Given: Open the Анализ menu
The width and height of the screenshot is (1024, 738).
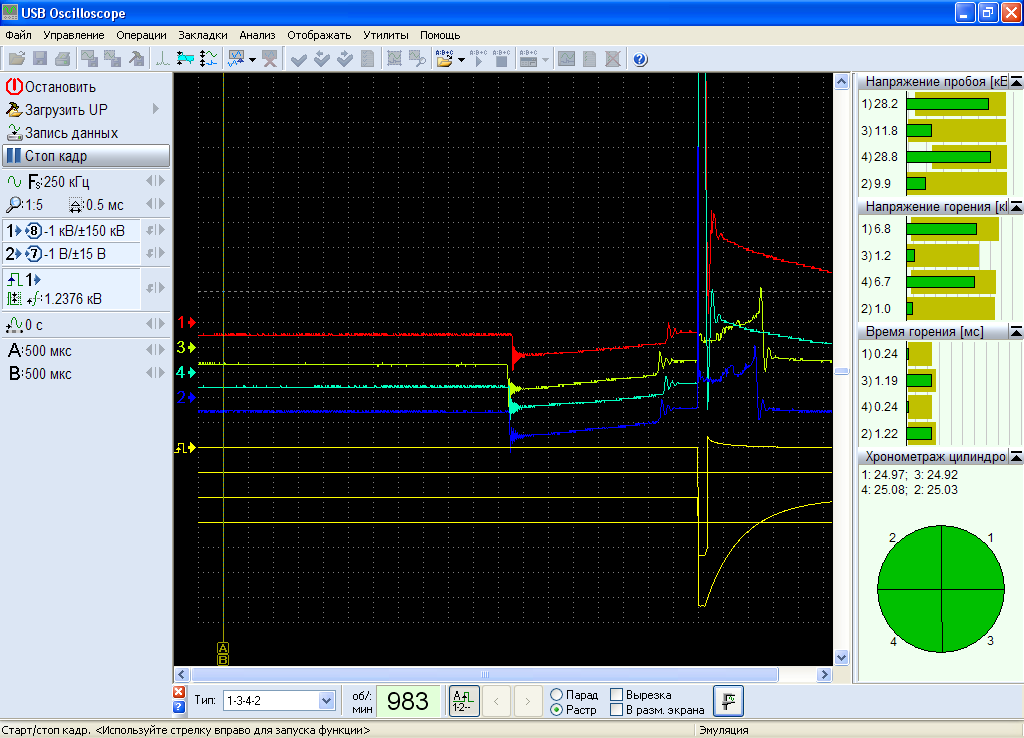Looking at the screenshot, I should [257, 35].
